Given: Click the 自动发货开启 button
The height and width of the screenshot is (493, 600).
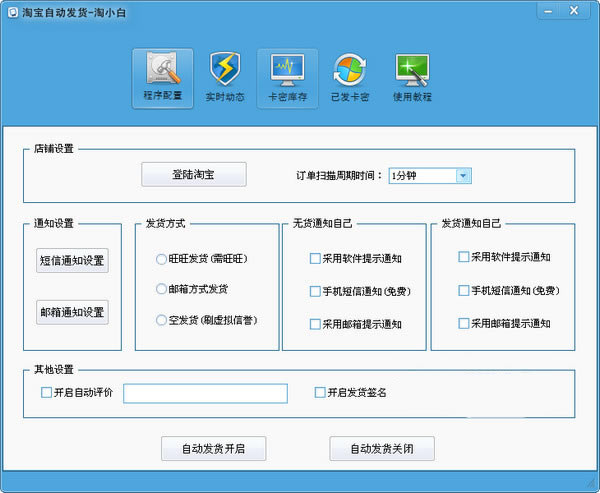Looking at the screenshot, I should point(214,449).
